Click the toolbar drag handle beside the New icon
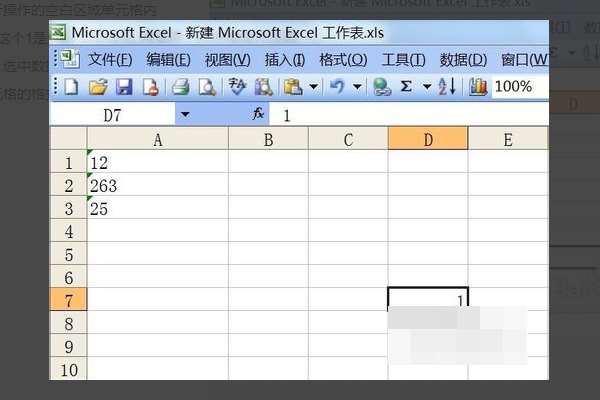This screenshot has height=400, width=600. coord(56,87)
